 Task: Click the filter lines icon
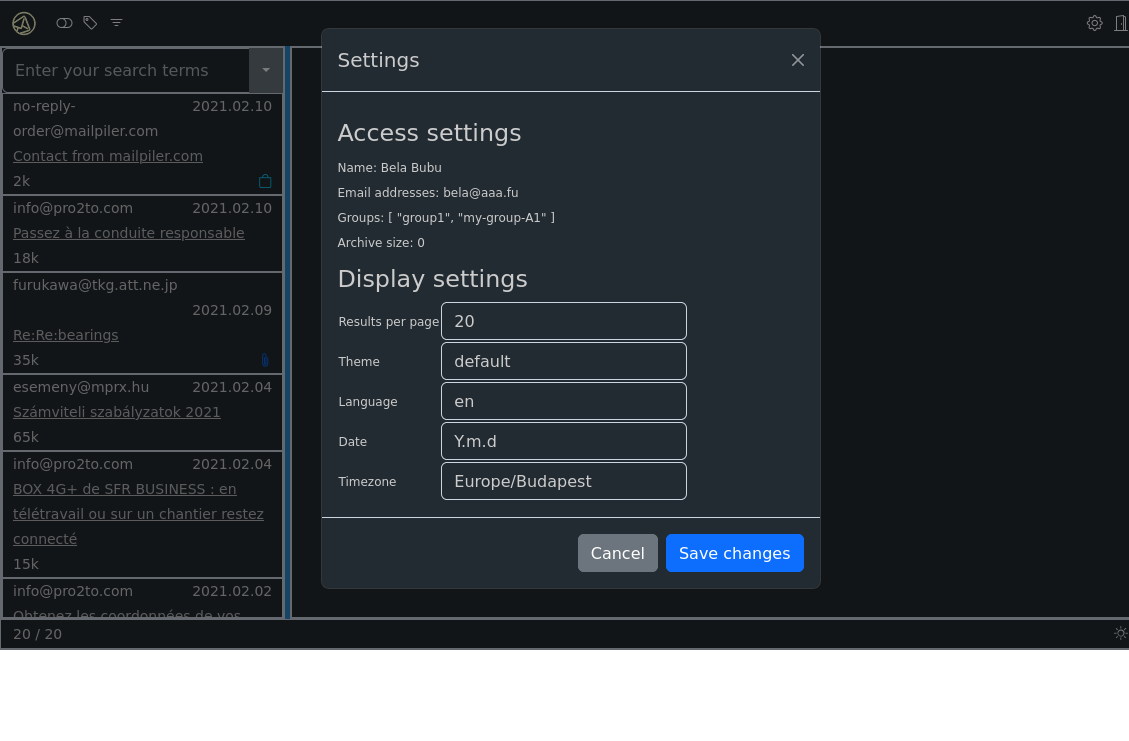point(117,23)
